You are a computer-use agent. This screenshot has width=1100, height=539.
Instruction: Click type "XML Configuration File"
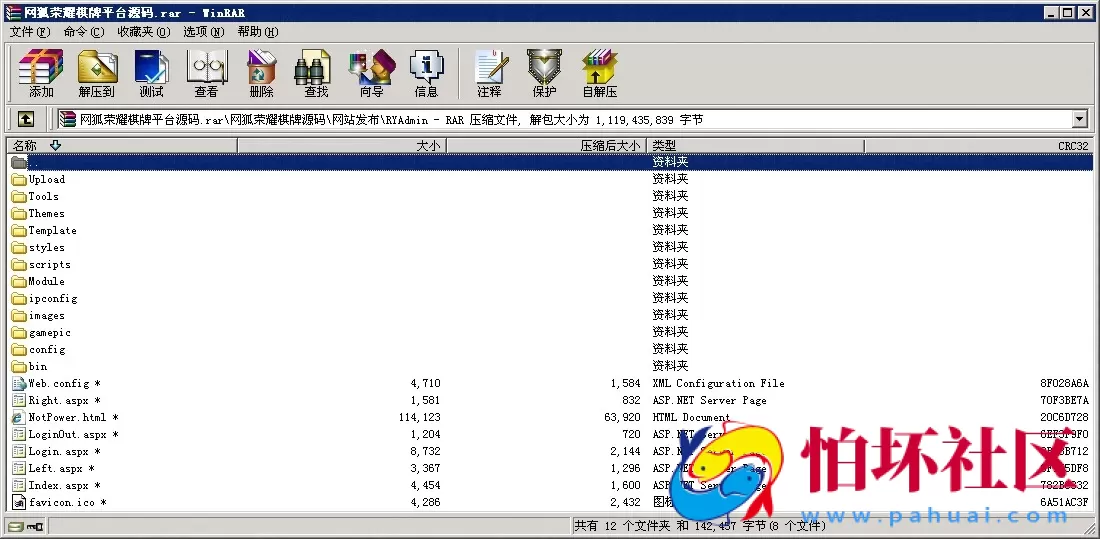pos(718,383)
